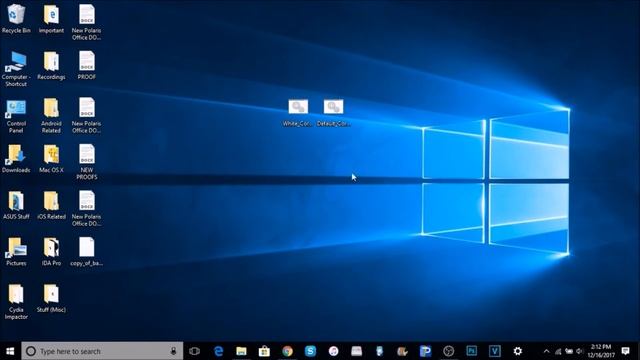Open OBS Studio from taskbar

click(x=449, y=351)
